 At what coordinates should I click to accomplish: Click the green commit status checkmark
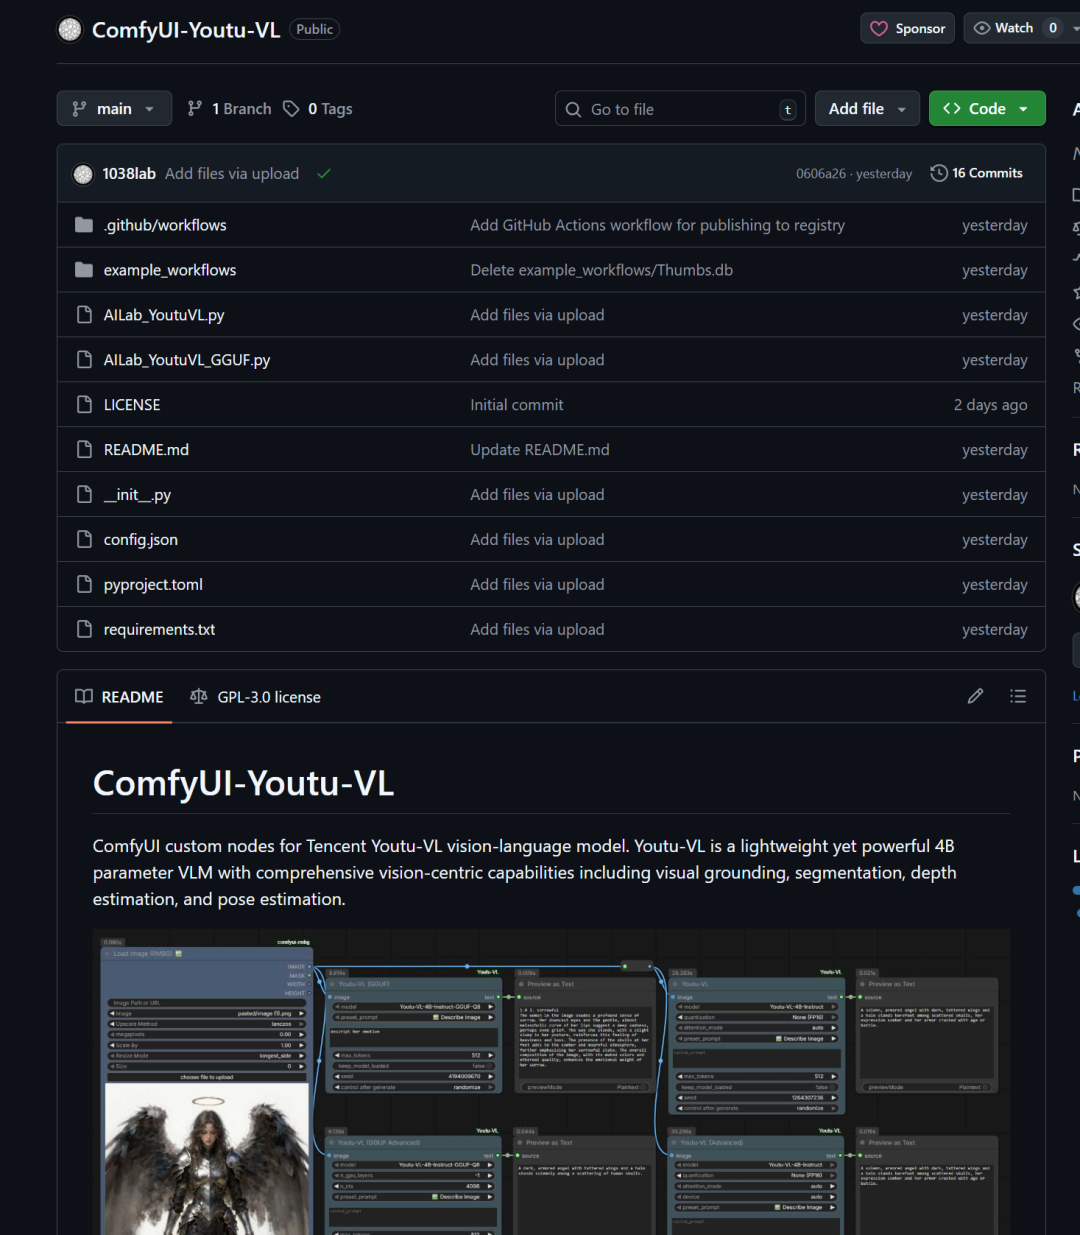point(324,173)
